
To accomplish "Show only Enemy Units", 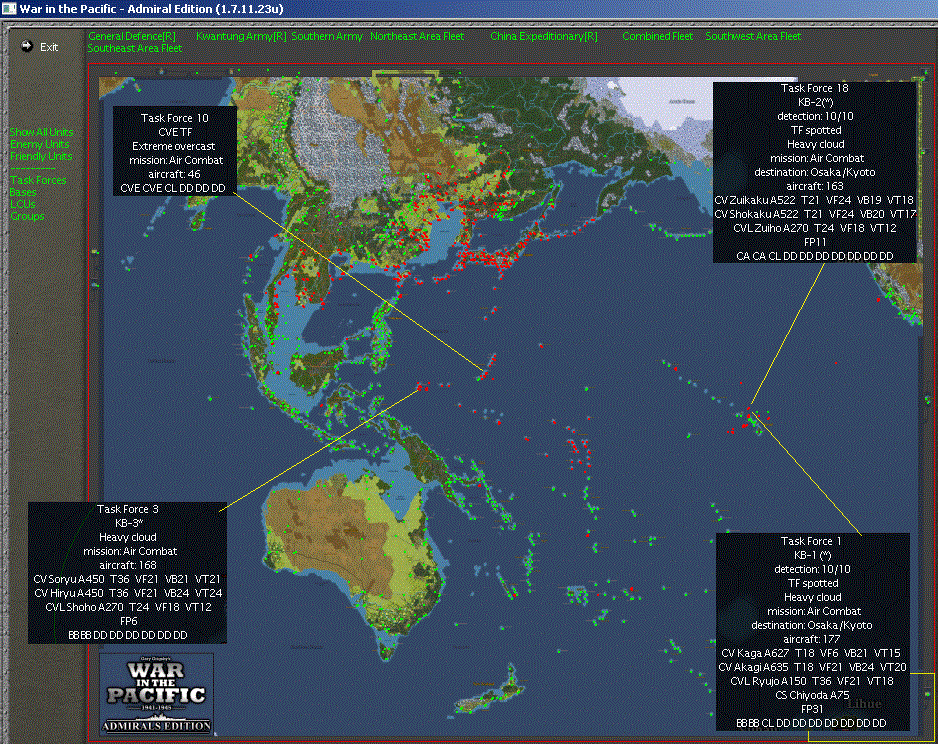I will [39, 144].
